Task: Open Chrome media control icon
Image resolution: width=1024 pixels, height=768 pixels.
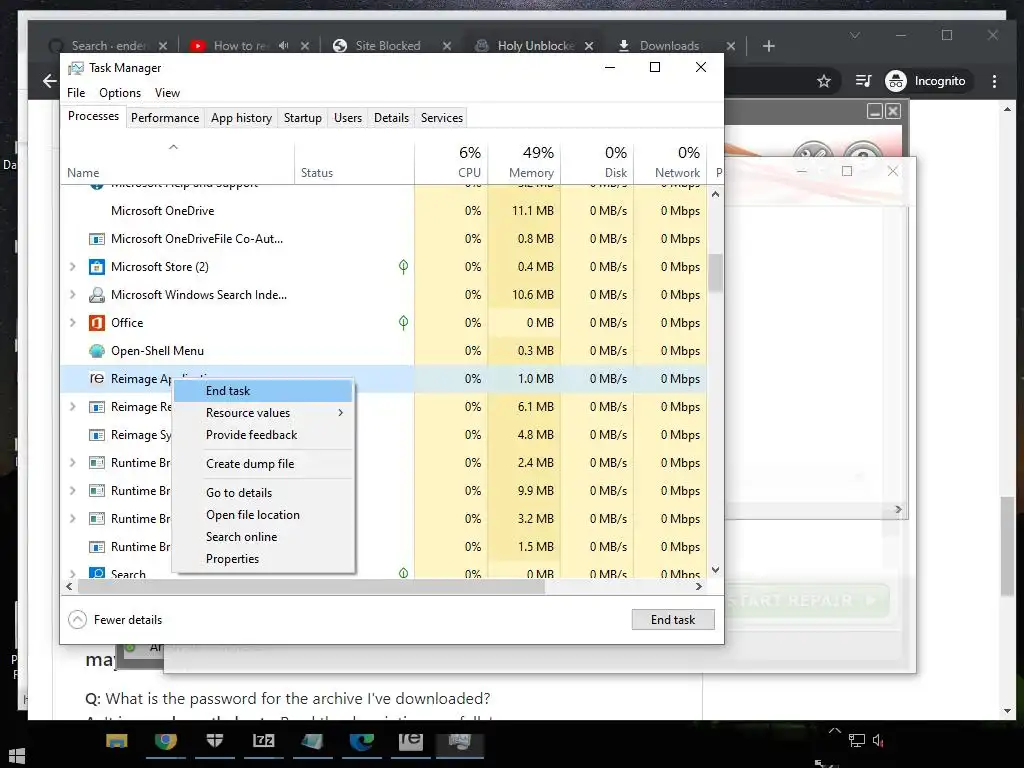Action: (863, 81)
